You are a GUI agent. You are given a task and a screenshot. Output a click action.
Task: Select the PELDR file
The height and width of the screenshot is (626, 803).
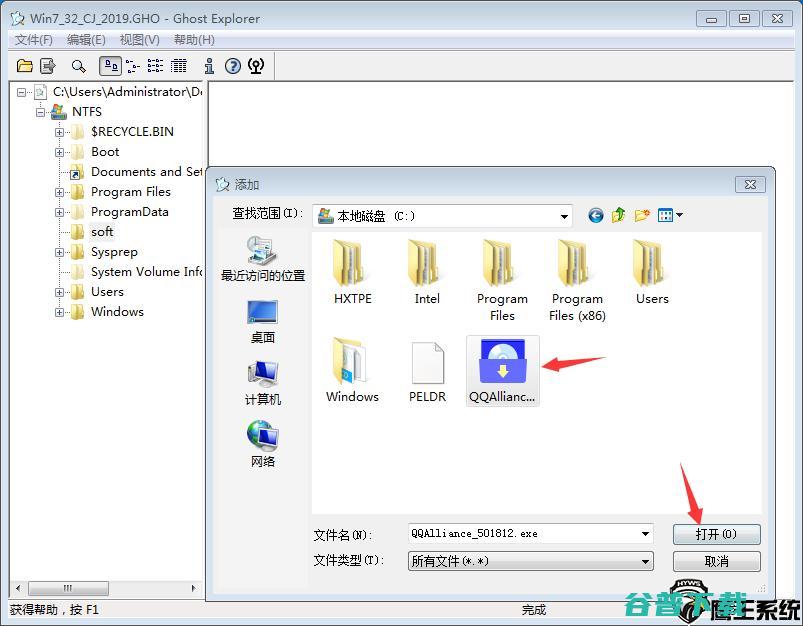click(x=427, y=371)
